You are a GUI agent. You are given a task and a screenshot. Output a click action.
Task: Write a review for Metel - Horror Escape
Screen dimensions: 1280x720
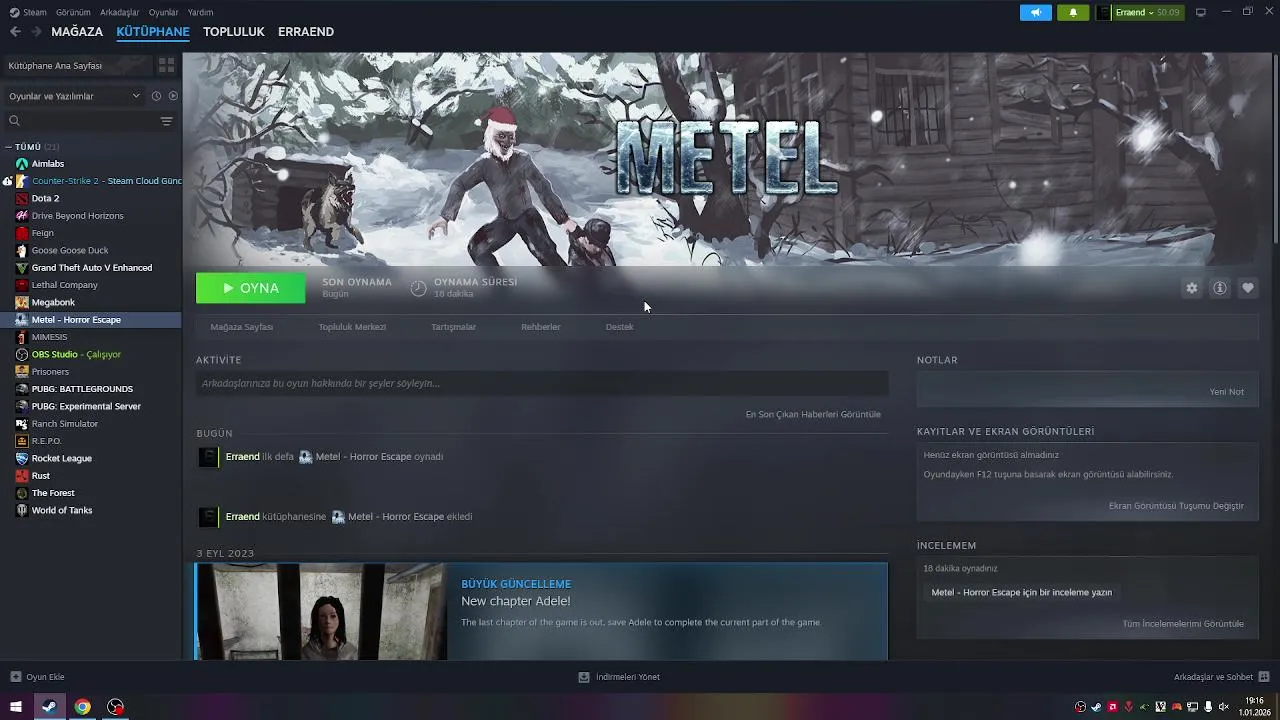[1021, 592]
